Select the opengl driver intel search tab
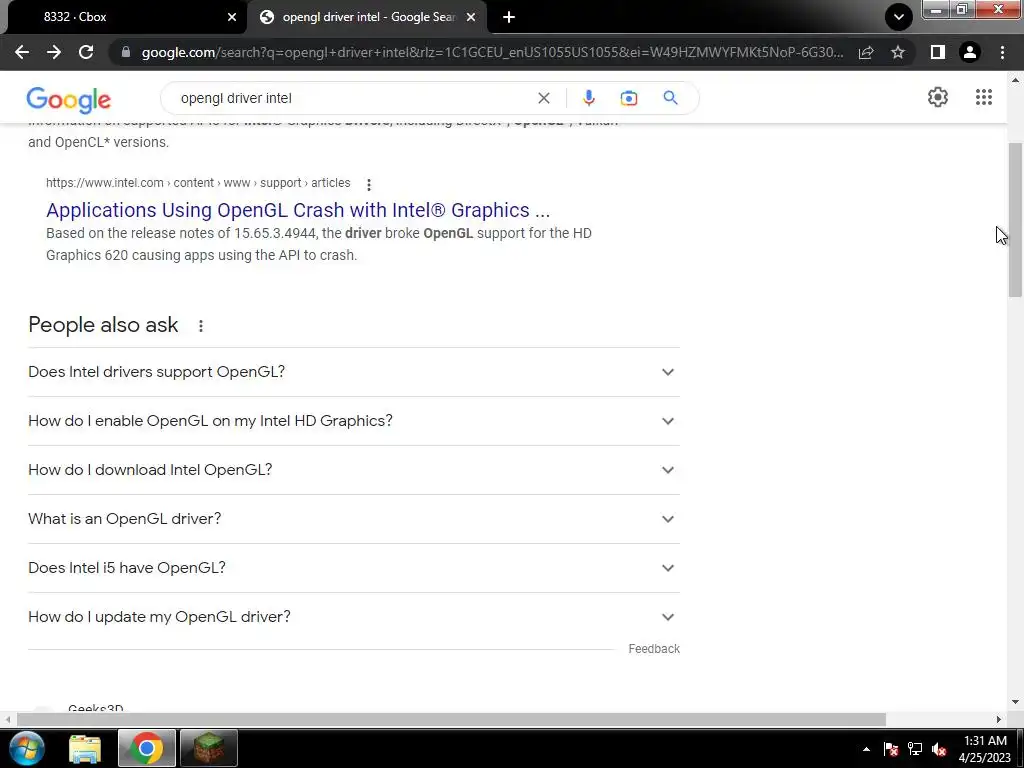 (x=366, y=17)
